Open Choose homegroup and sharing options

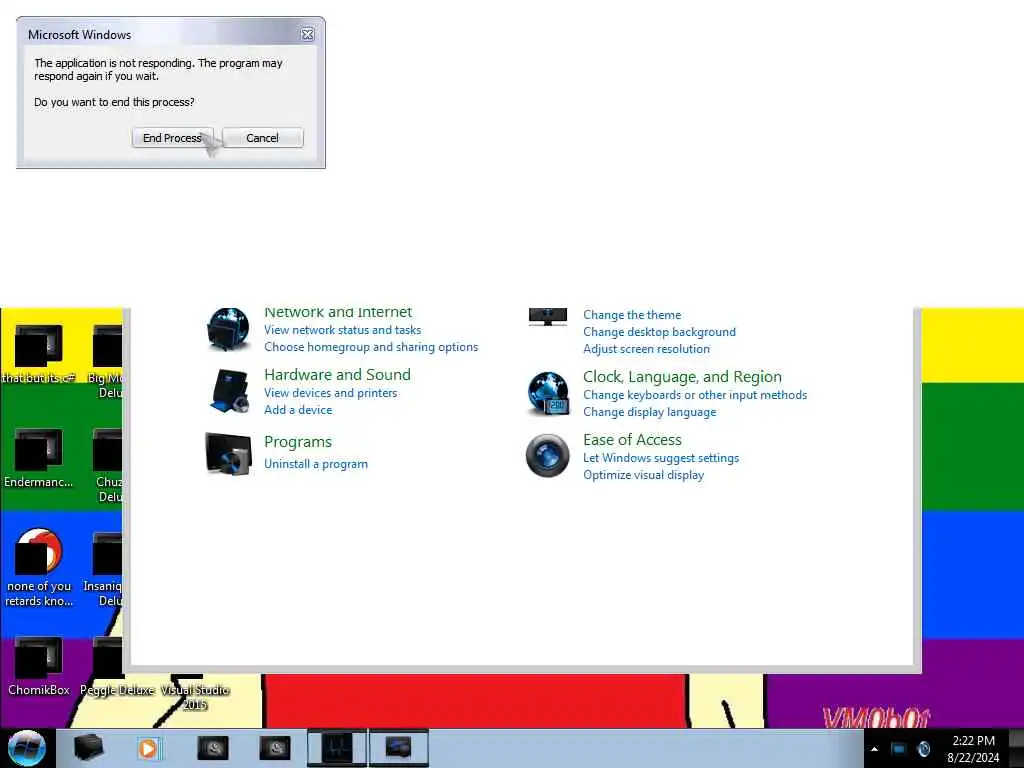[x=371, y=347]
